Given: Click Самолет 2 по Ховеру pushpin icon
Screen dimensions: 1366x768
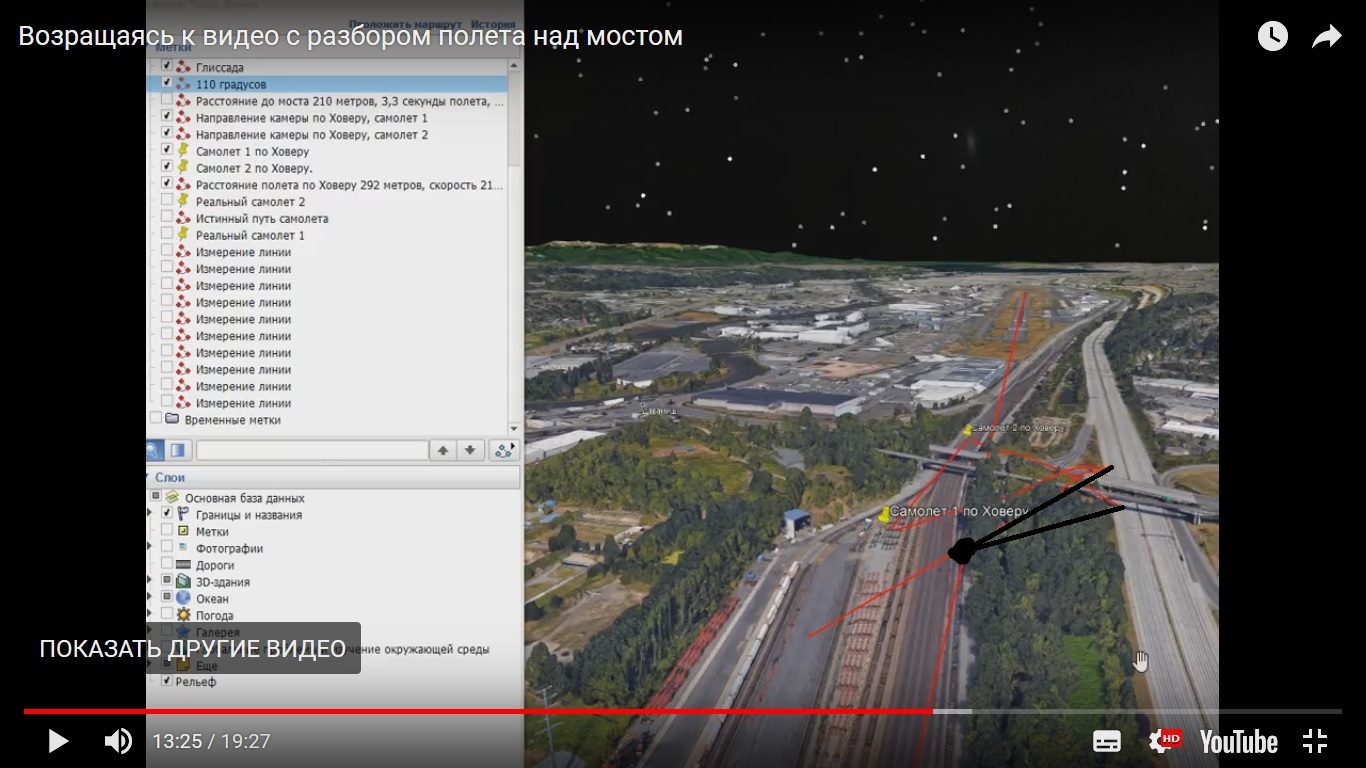Looking at the screenshot, I should pyautogui.click(x=183, y=168).
